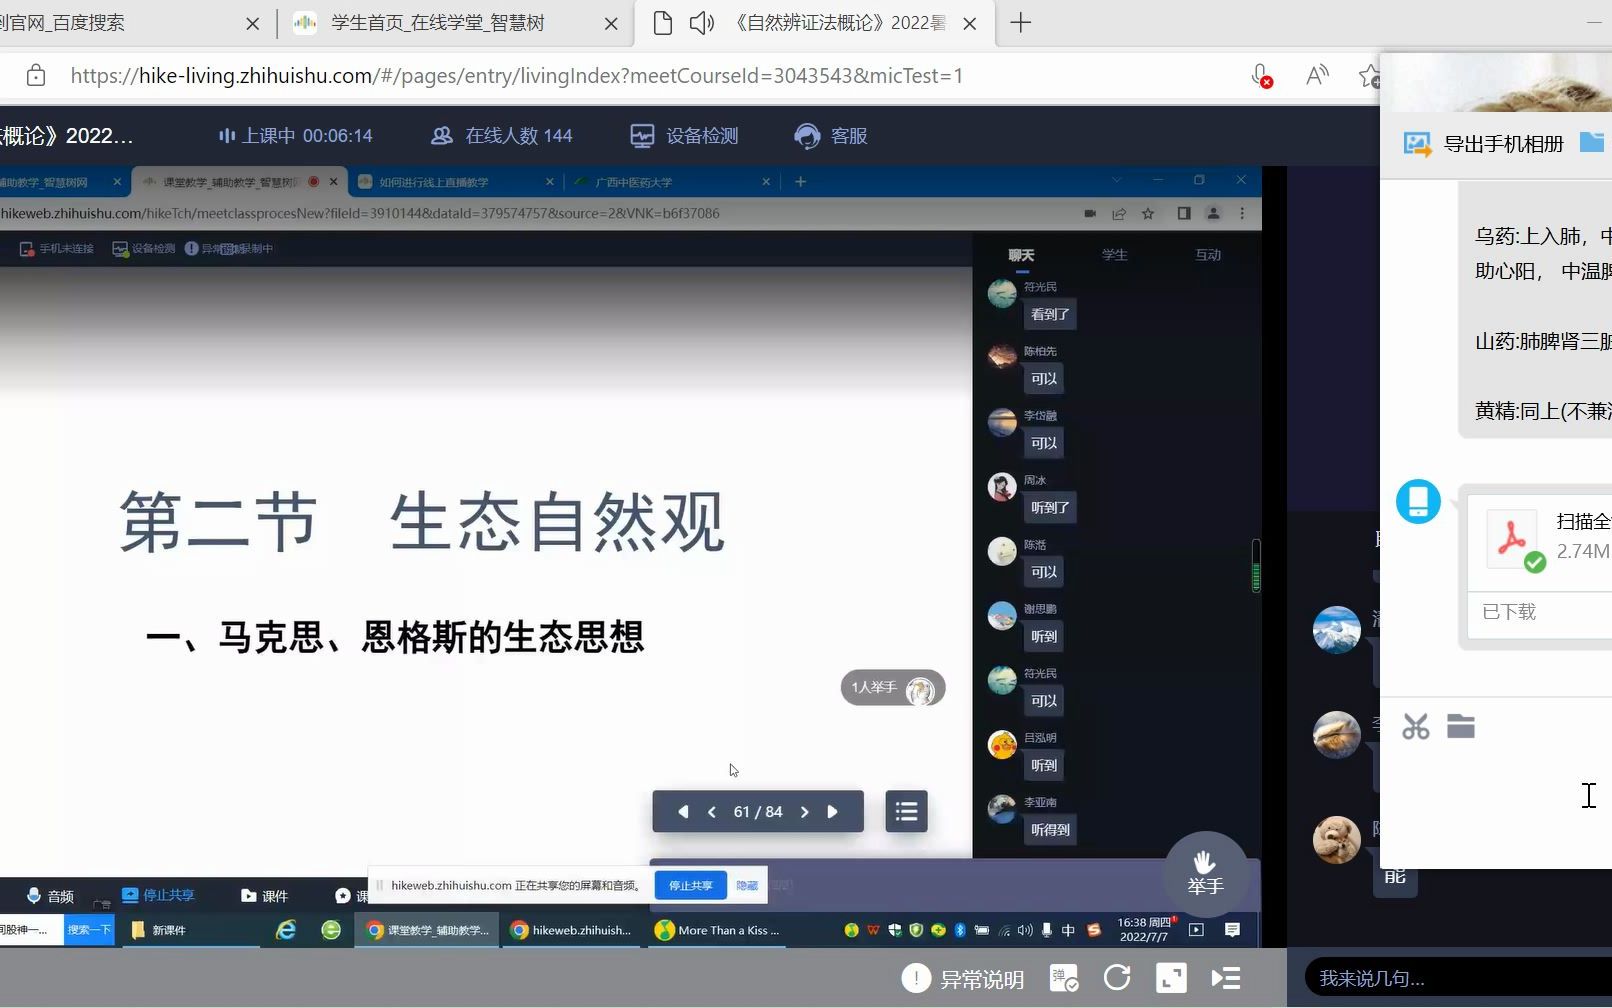1612x1008 pixels.
Task: Select the scissors screenshot tool
Action: tap(1415, 726)
